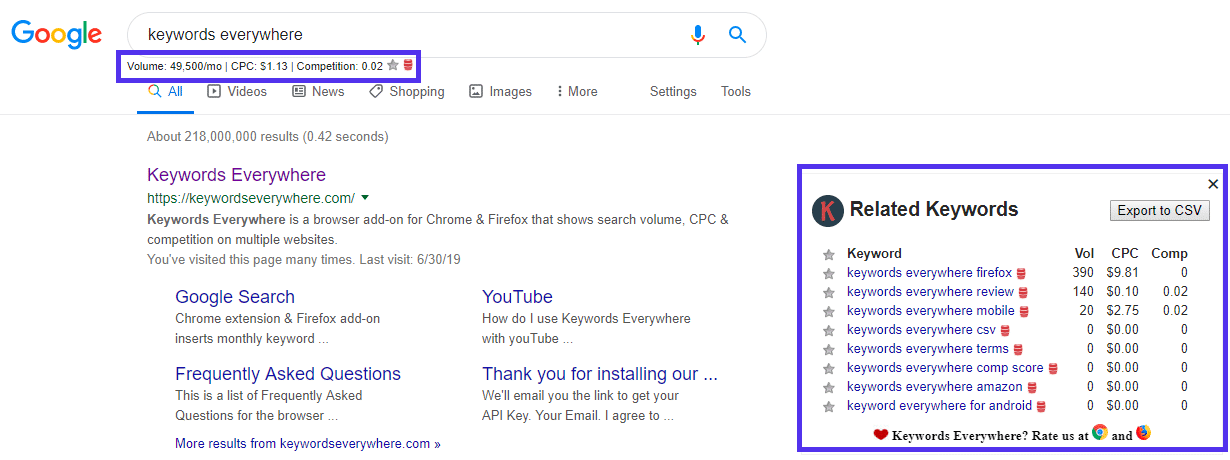The height and width of the screenshot is (460, 1230).
Task: Expand the More search options menu
Action: pyautogui.click(x=576, y=92)
